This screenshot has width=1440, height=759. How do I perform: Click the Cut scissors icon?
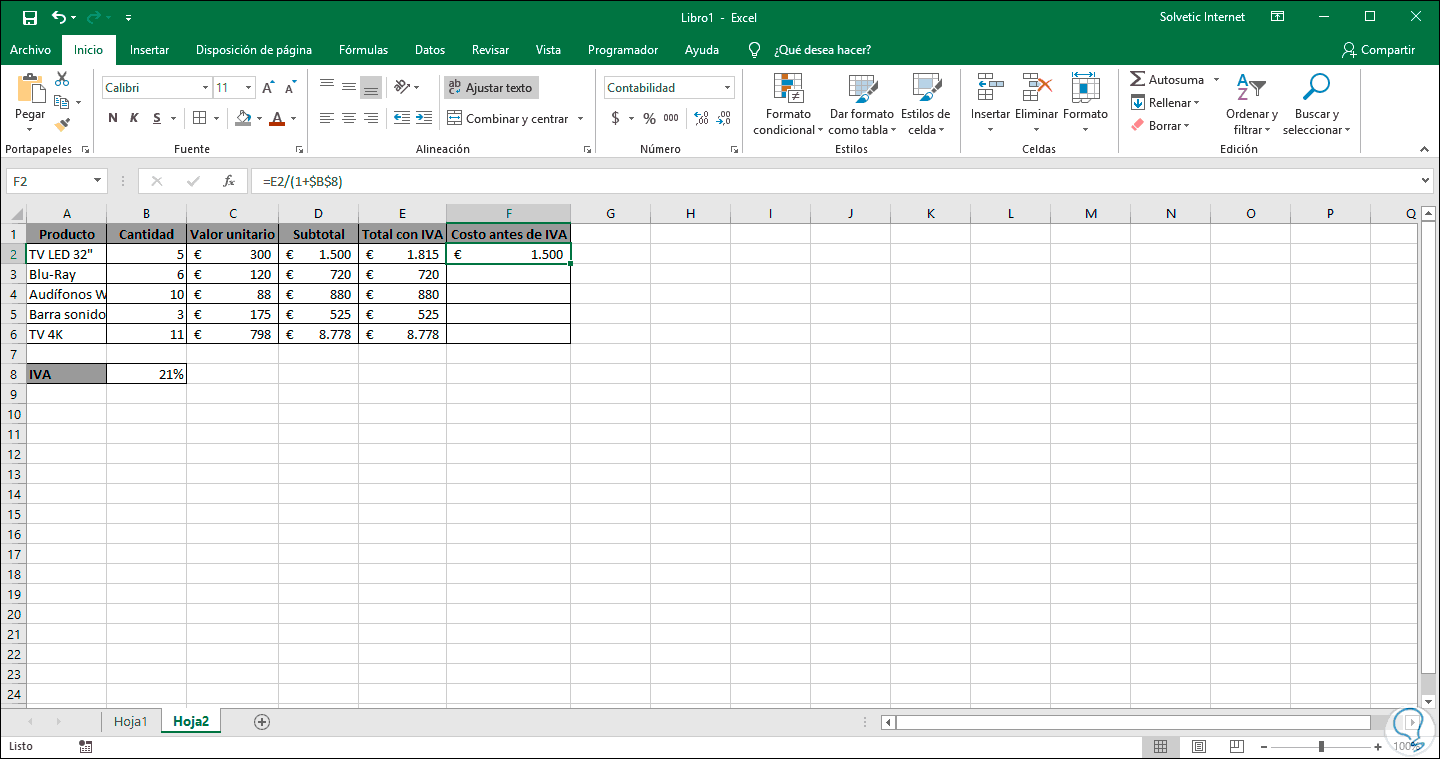pos(62,79)
